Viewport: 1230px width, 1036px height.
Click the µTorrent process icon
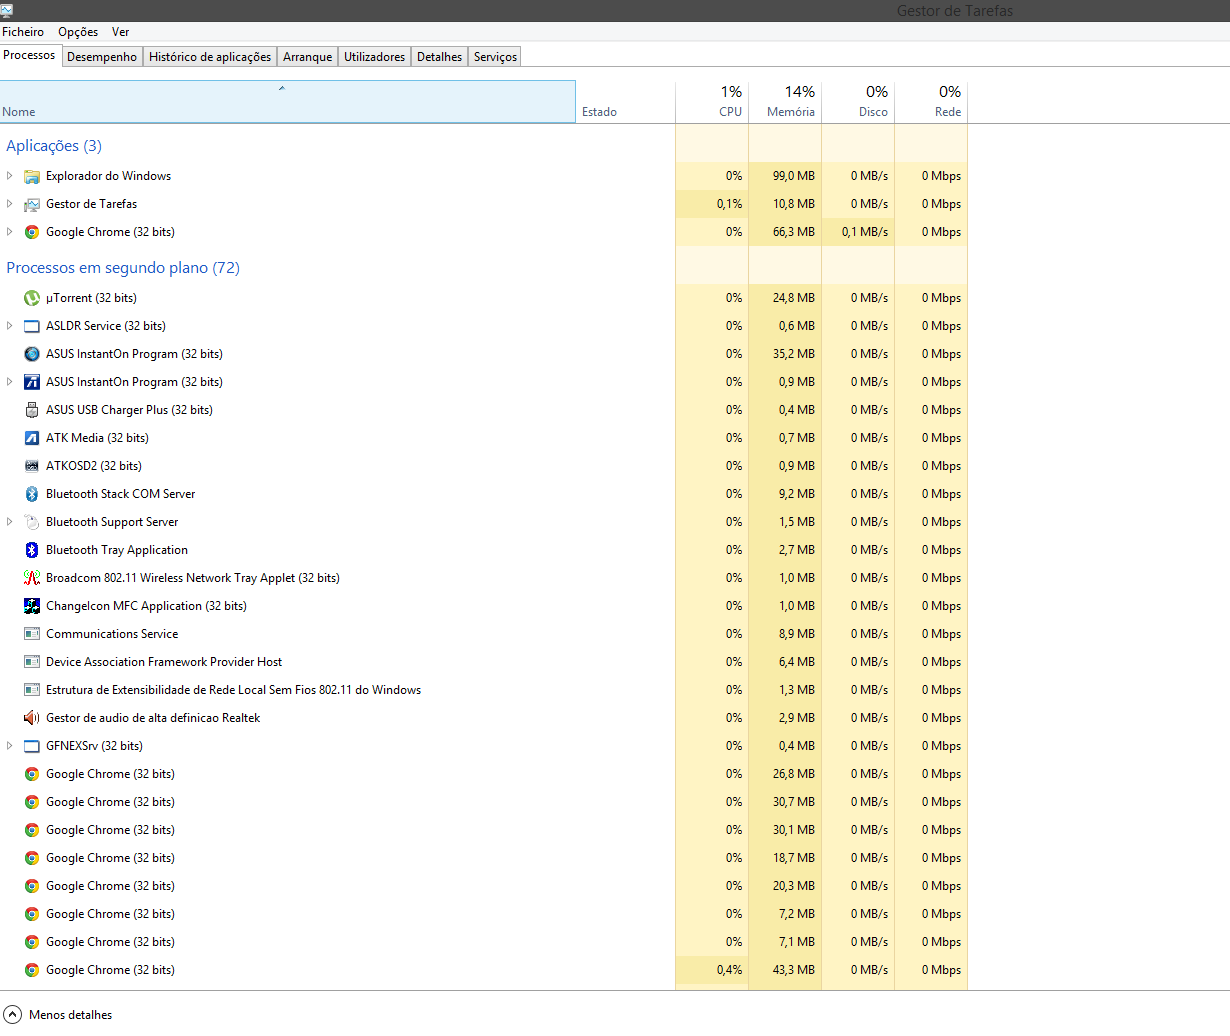32,298
